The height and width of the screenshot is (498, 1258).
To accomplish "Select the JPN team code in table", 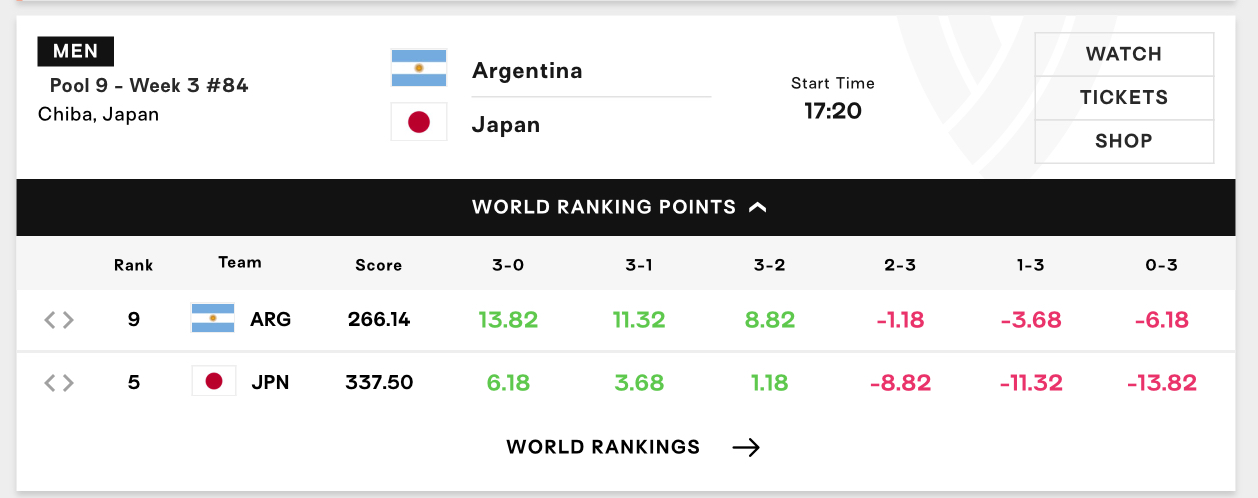I will pyautogui.click(x=270, y=383).
